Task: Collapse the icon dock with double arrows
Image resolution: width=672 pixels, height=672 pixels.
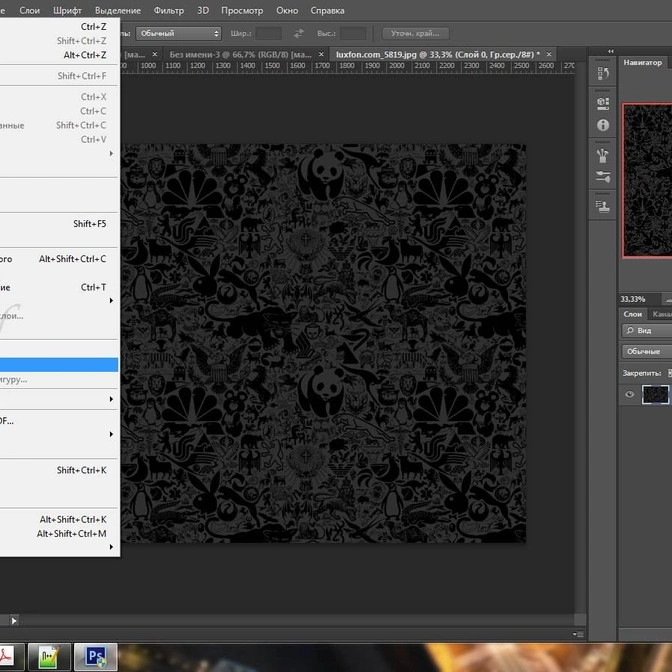Action: pos(610,51)
